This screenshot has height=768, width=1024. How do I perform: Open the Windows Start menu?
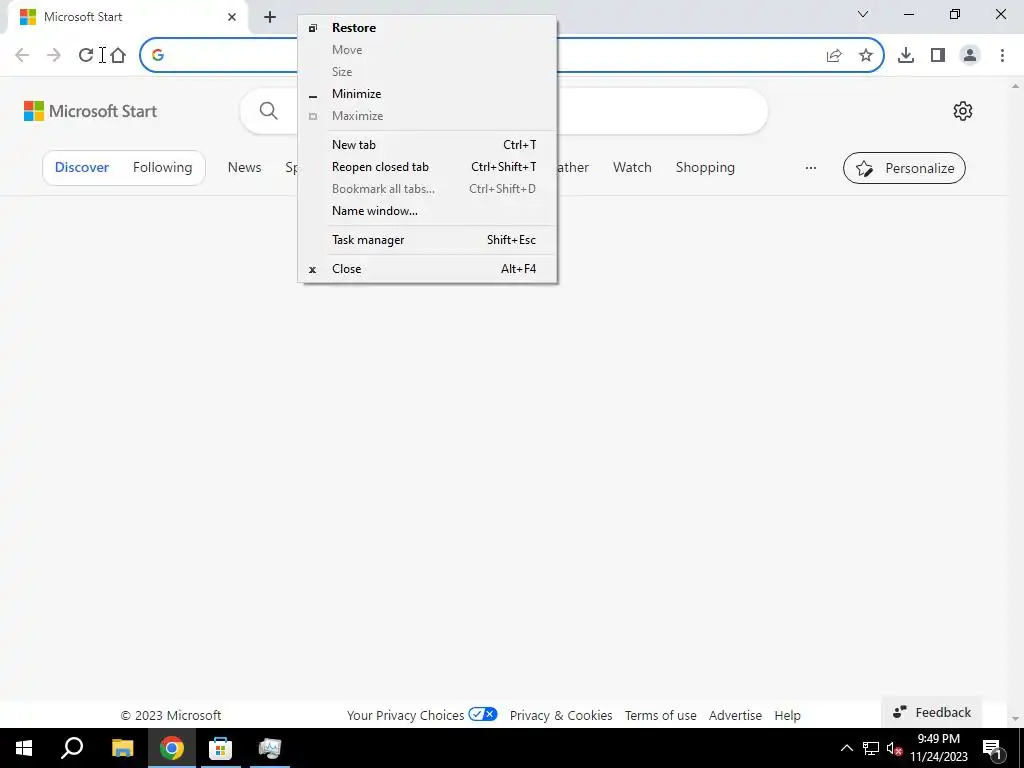click(x=24, y=748)
